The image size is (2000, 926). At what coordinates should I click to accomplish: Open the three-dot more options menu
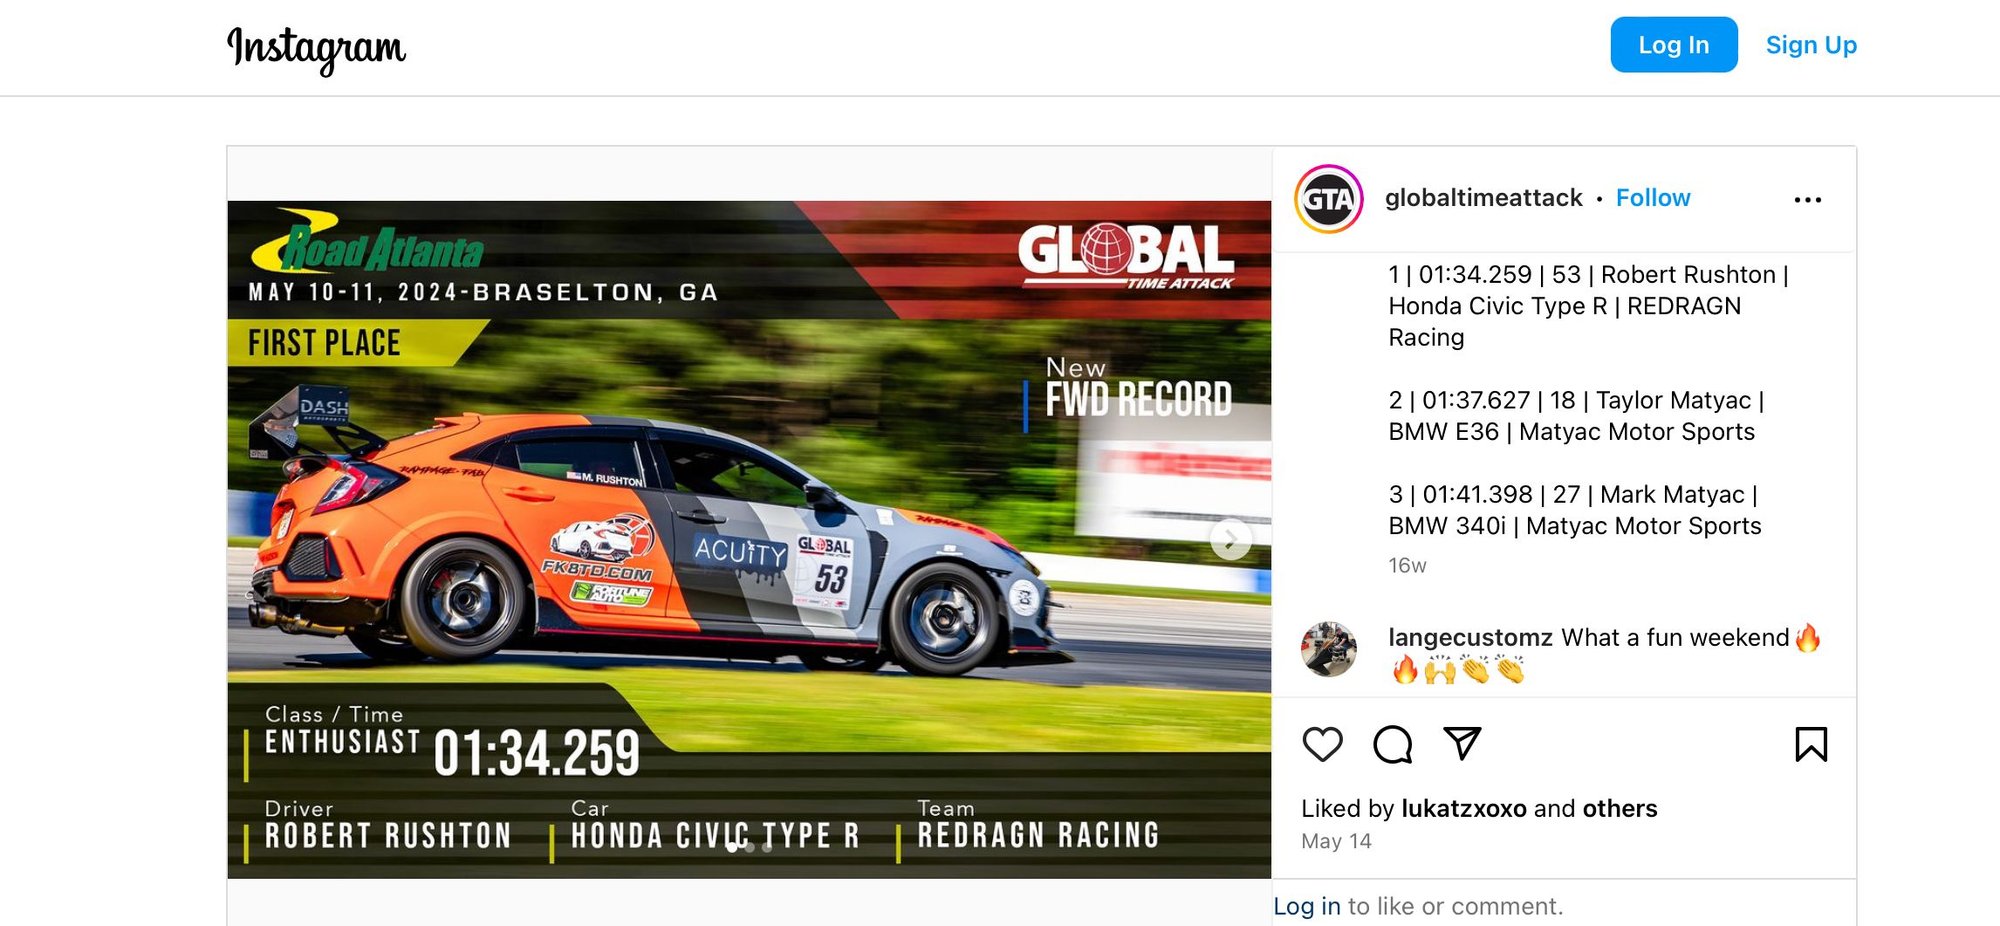click(x=1808, y=200)
